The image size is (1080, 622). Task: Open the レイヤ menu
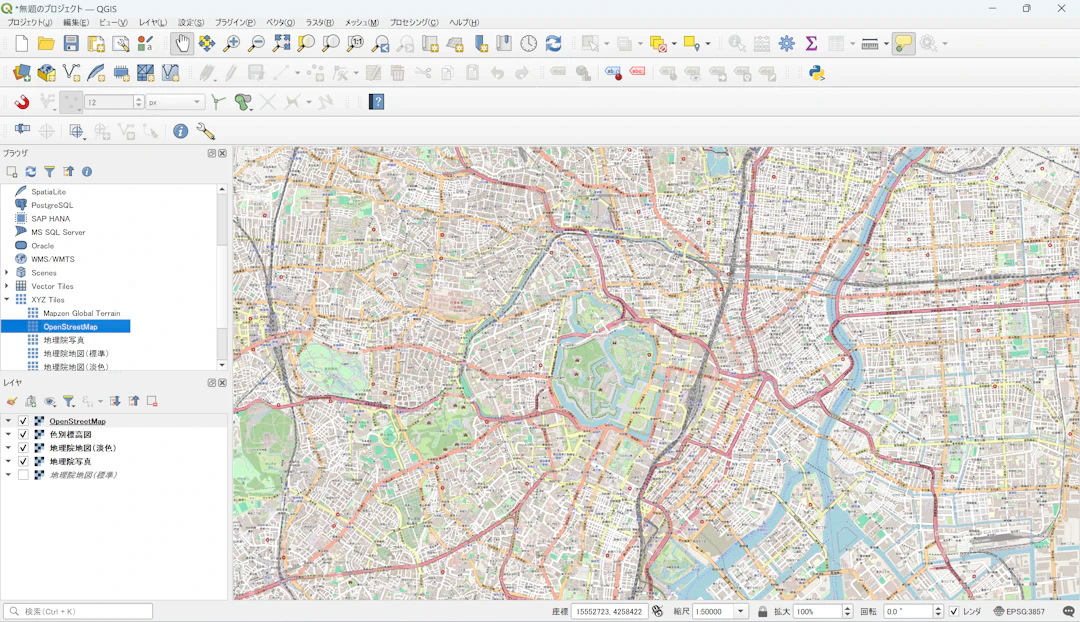pos(153,22)
